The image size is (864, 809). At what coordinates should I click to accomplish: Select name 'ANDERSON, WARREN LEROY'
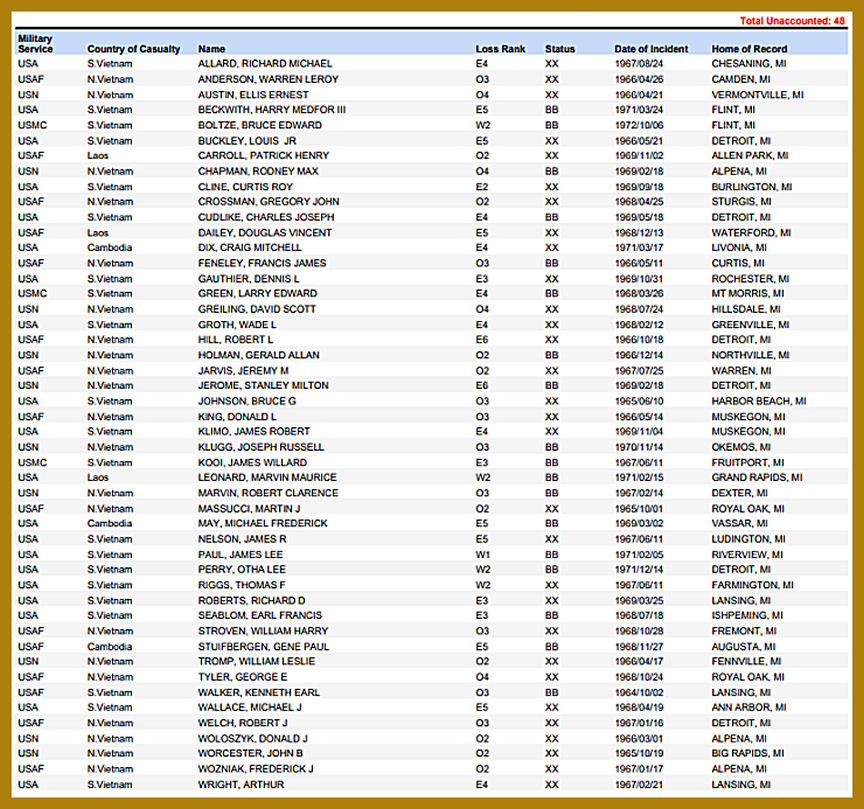tap(268, 79)
